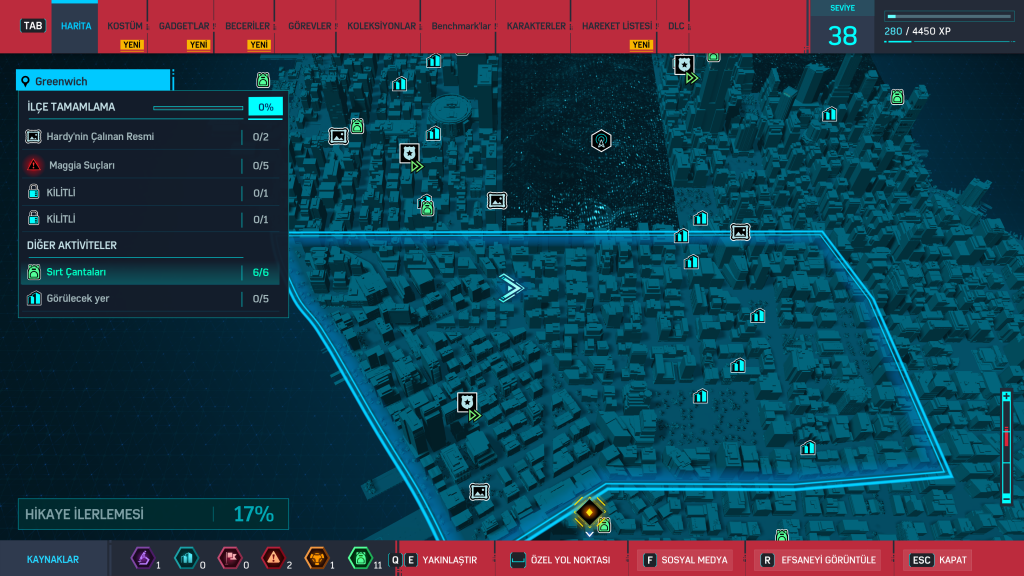Click the police shield icon below HAREKET LİSTESİ tab
This screenshot has width=1024, height=576.
(x=684, y=67)
